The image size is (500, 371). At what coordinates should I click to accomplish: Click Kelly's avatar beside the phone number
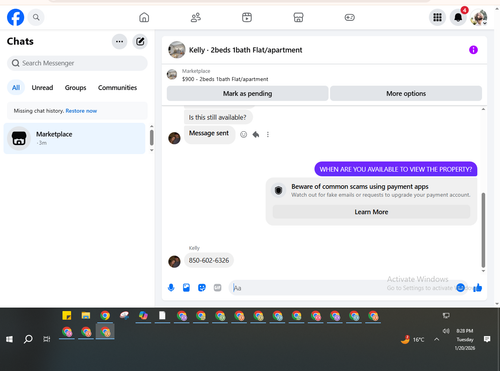[174, 261]
